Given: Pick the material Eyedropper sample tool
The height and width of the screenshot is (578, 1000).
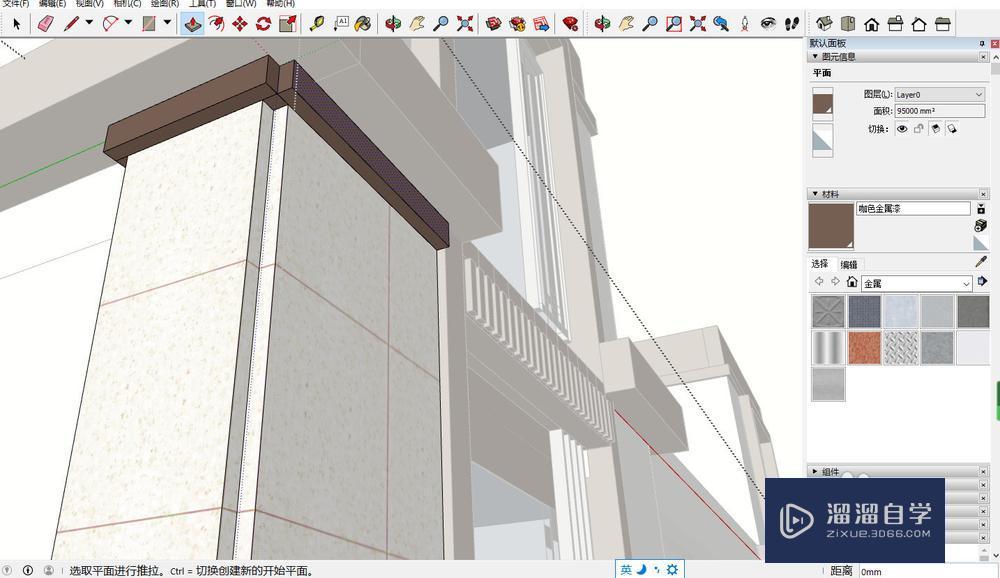Looking at the screenshot, I should coord(981,262).
